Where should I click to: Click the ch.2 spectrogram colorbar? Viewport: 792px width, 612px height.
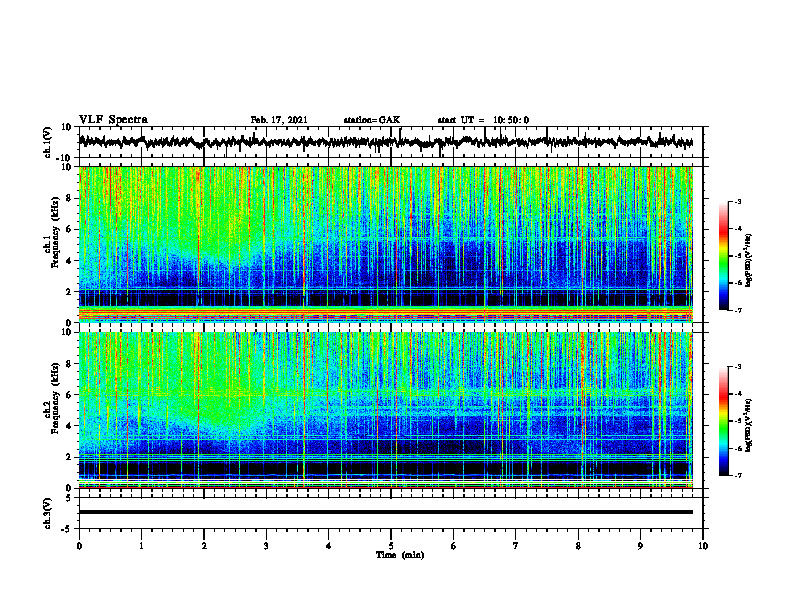click(723, 421)
